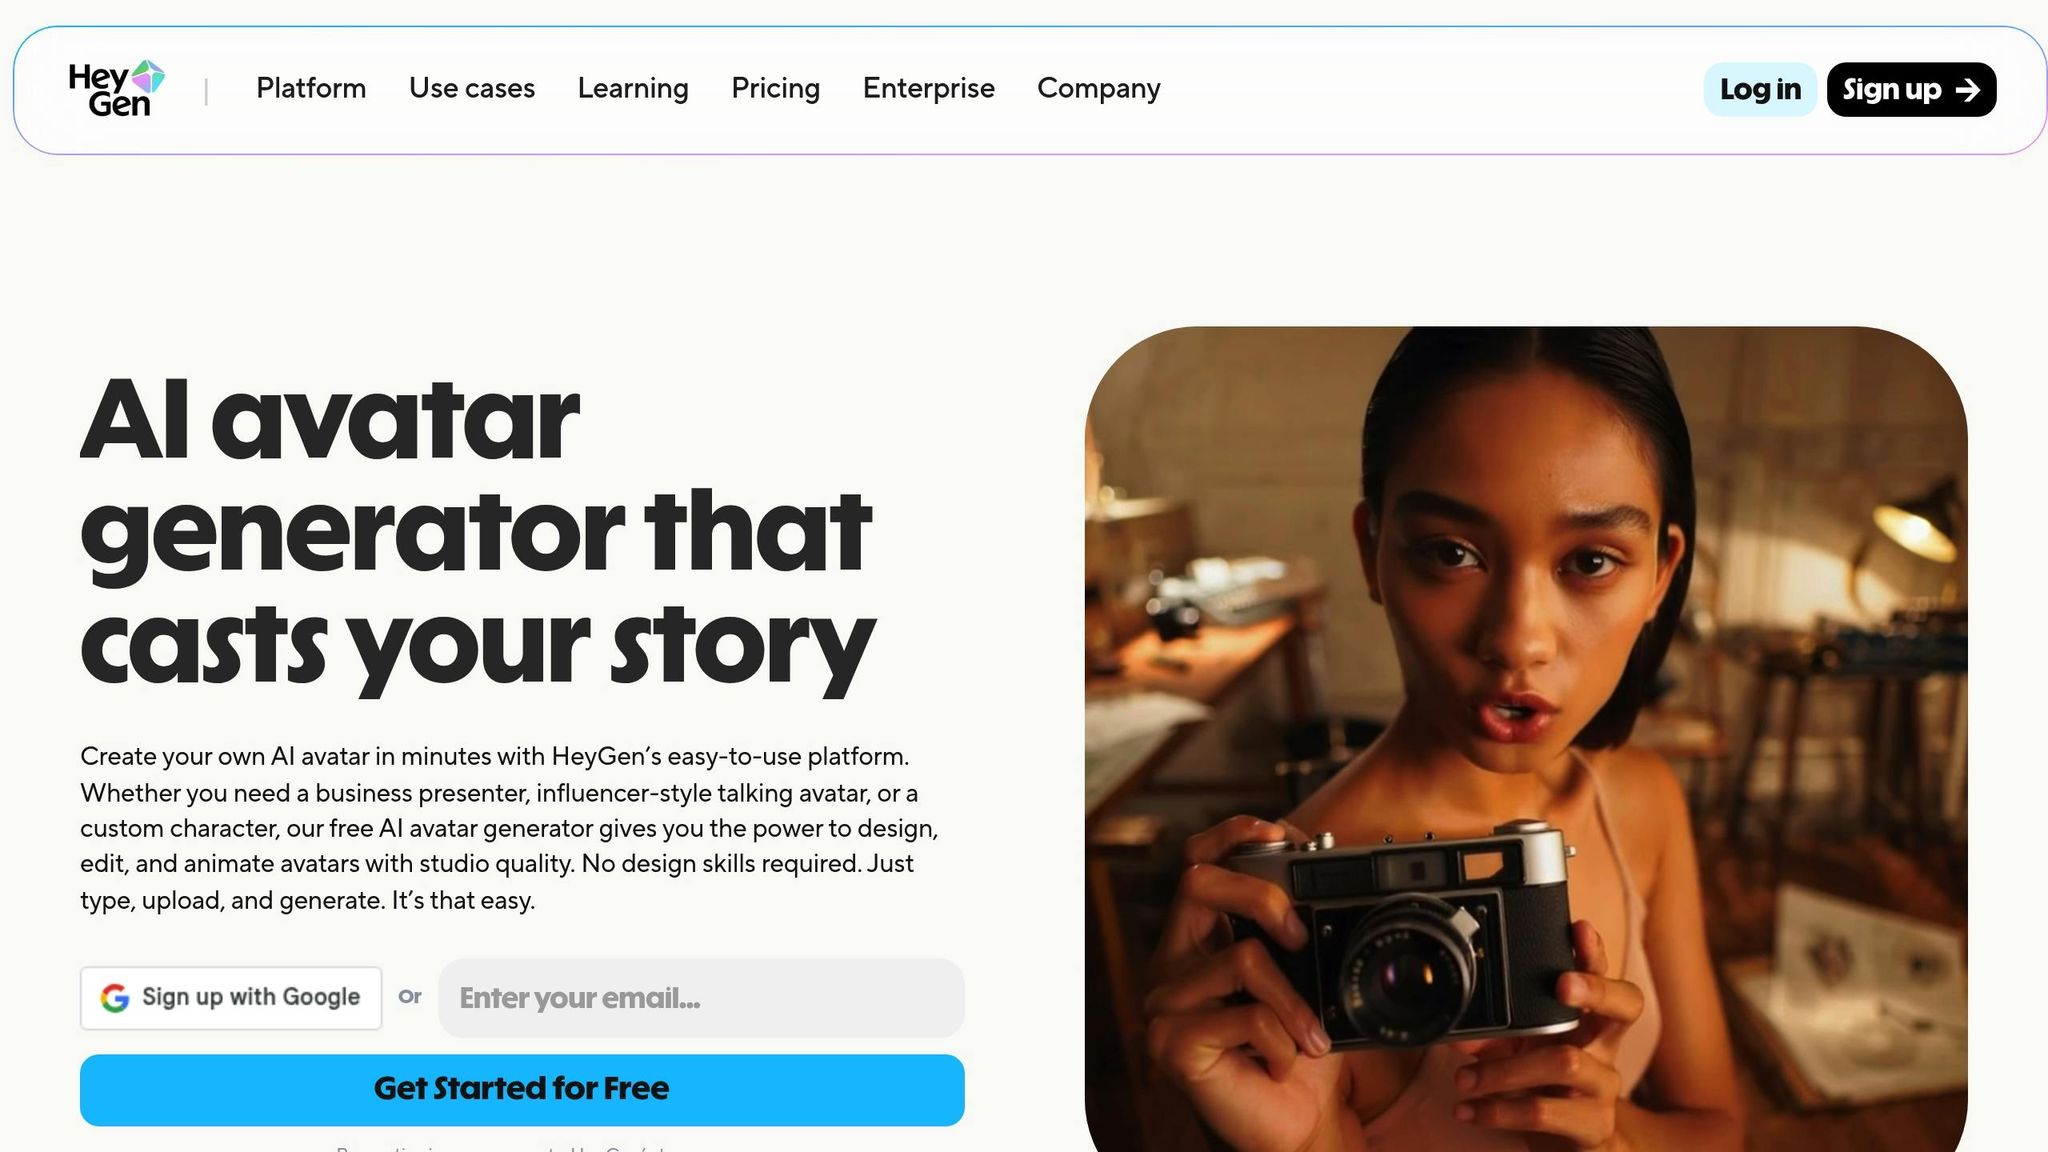Click the vertical divider beside the logo
Image resolution: width=2048 pixels, height=1152 pixels.
coord(206,91)
